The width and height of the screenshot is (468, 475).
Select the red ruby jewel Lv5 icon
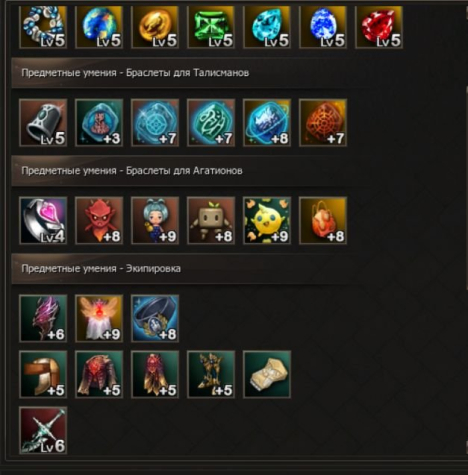click(x=379, y=27)
